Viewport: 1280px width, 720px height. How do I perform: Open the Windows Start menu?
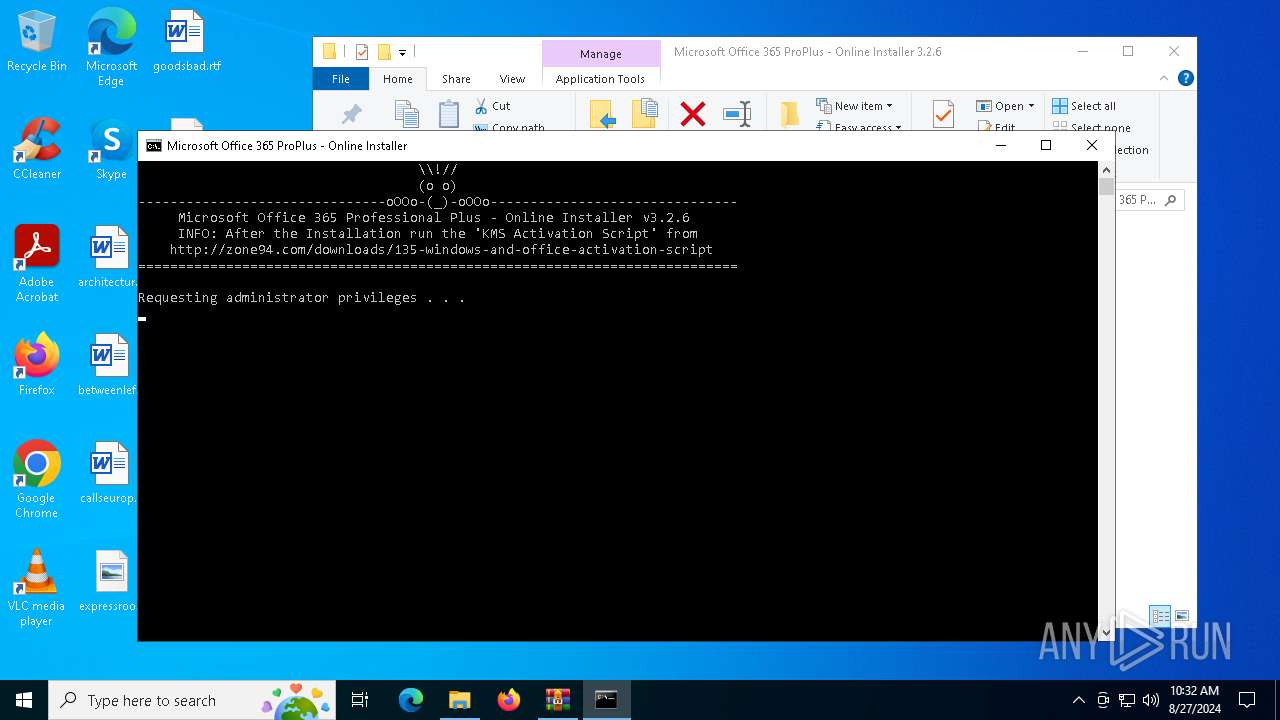24,700
